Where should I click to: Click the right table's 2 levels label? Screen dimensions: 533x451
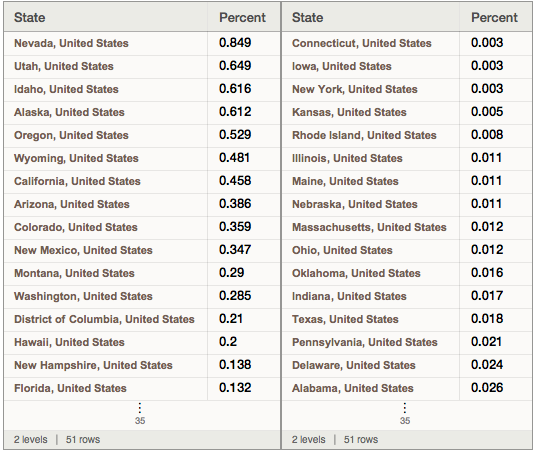point(308,439)
